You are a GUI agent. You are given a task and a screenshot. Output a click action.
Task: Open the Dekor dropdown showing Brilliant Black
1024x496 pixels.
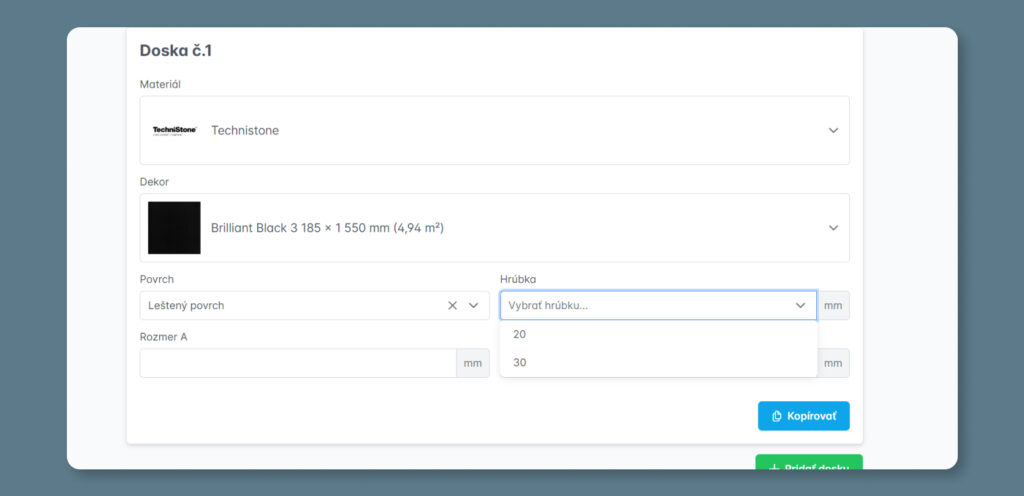coord(494,228)
